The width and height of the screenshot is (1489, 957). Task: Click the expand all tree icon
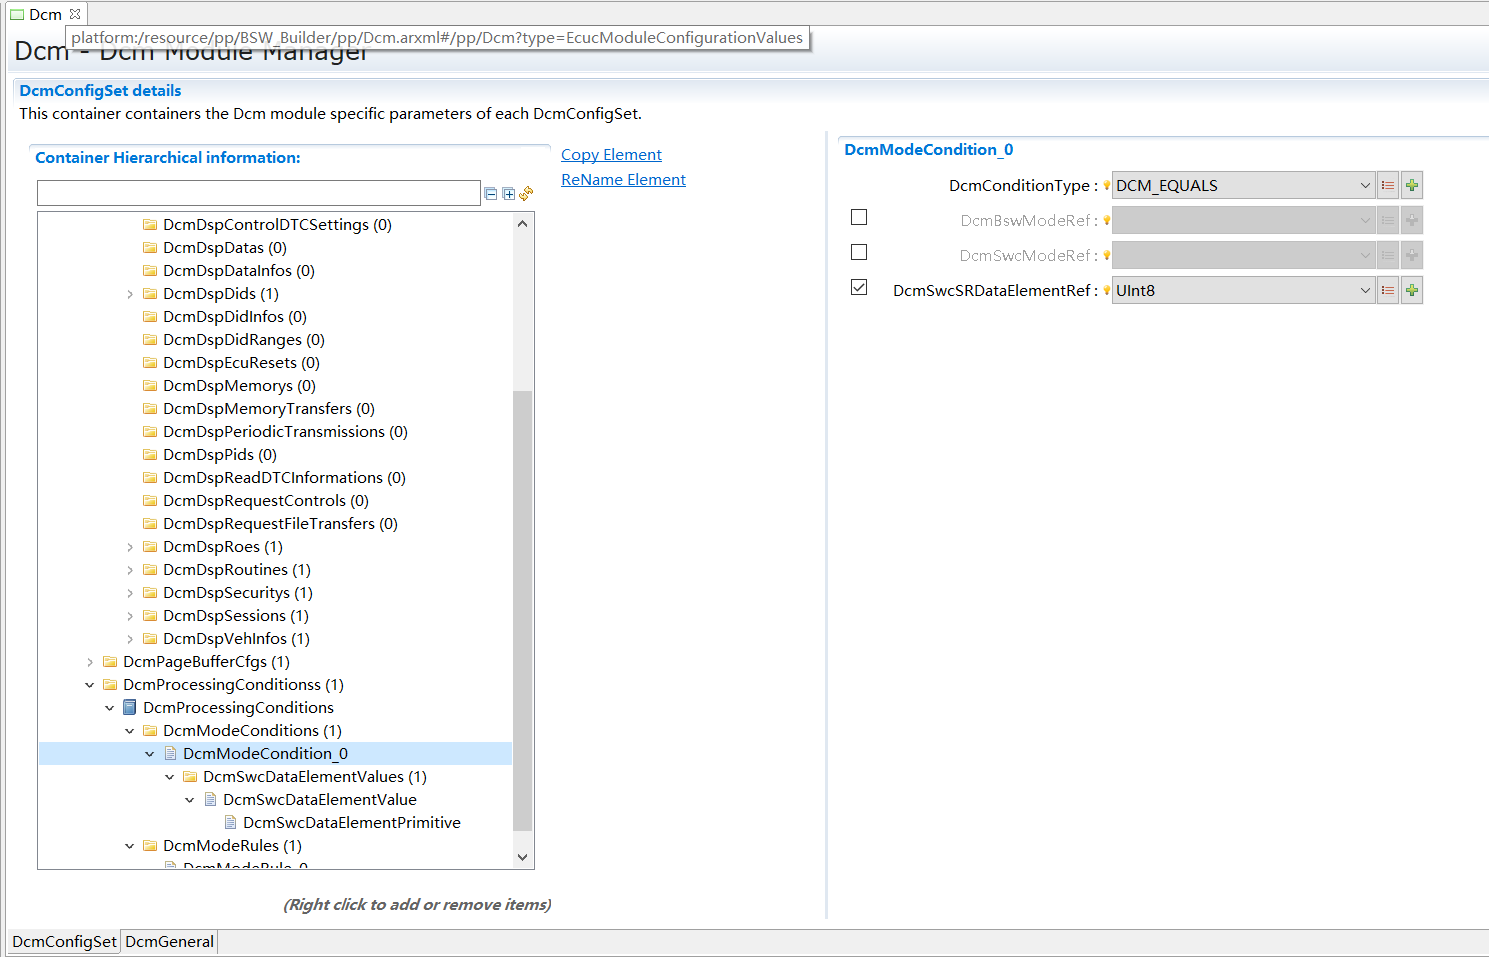click(x=509, y=194)
